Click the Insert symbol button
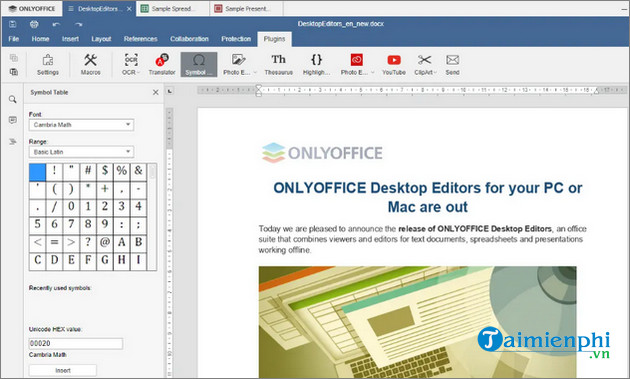 63,371
